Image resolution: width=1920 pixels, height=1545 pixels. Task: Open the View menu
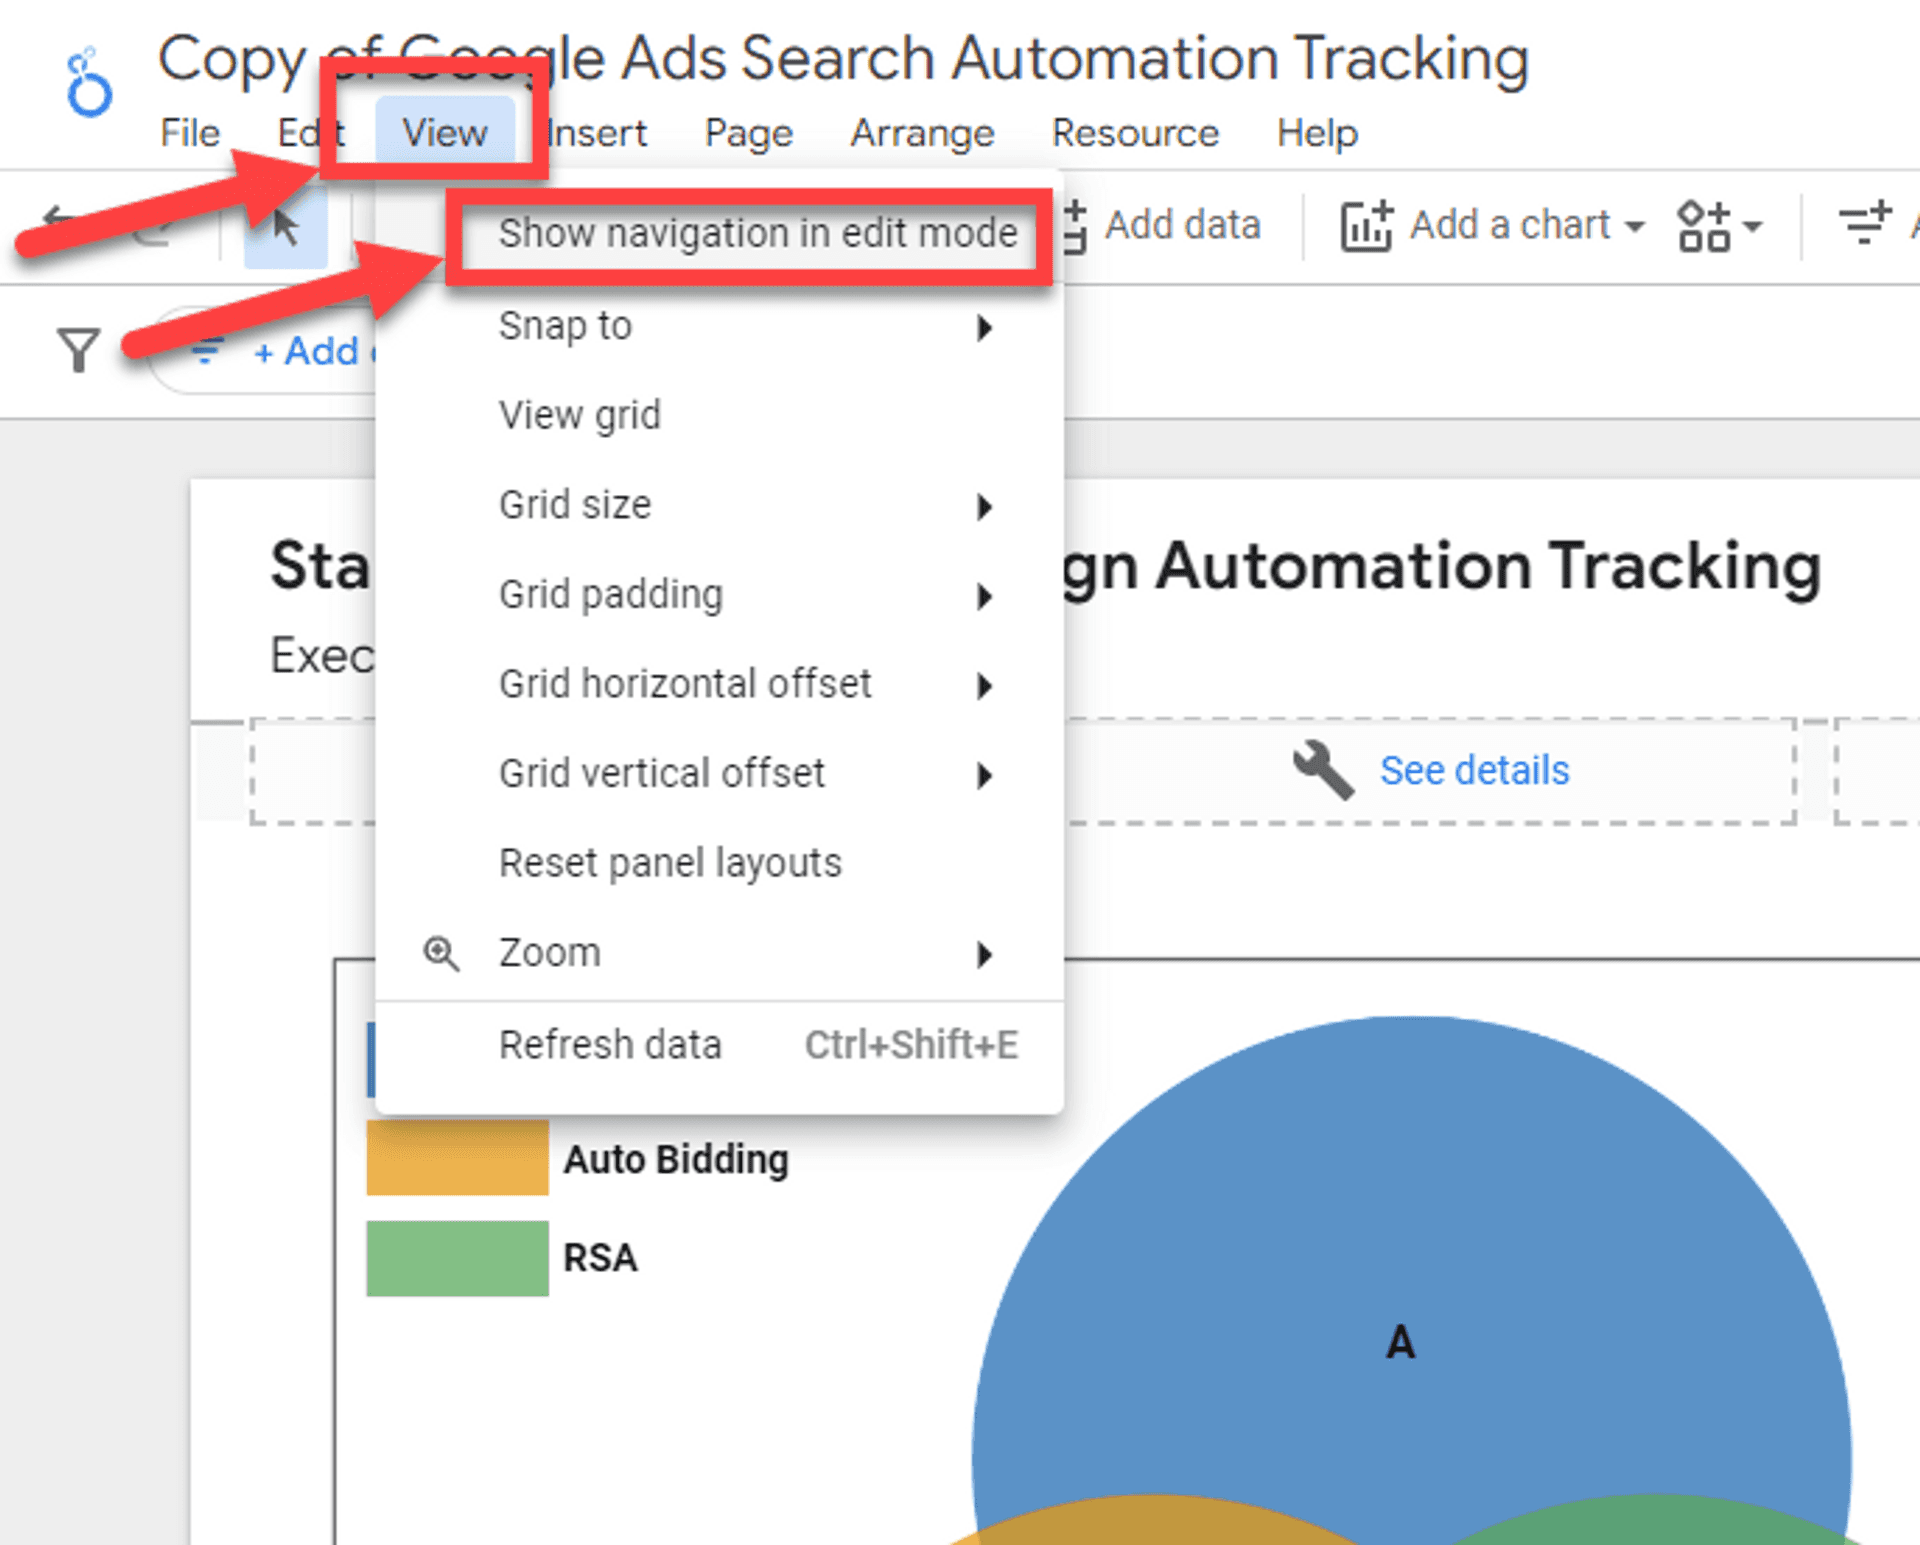(445, 133)
